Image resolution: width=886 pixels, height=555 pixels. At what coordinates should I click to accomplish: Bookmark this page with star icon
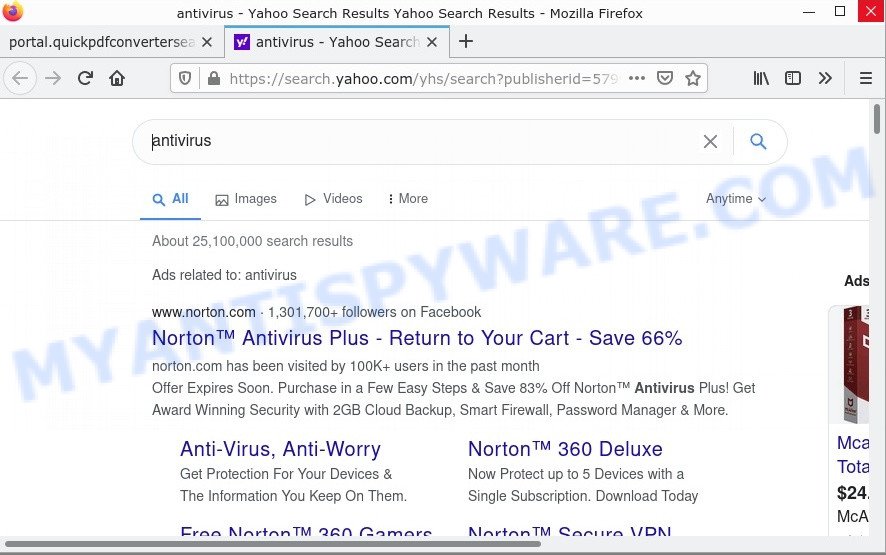[693, 78]
